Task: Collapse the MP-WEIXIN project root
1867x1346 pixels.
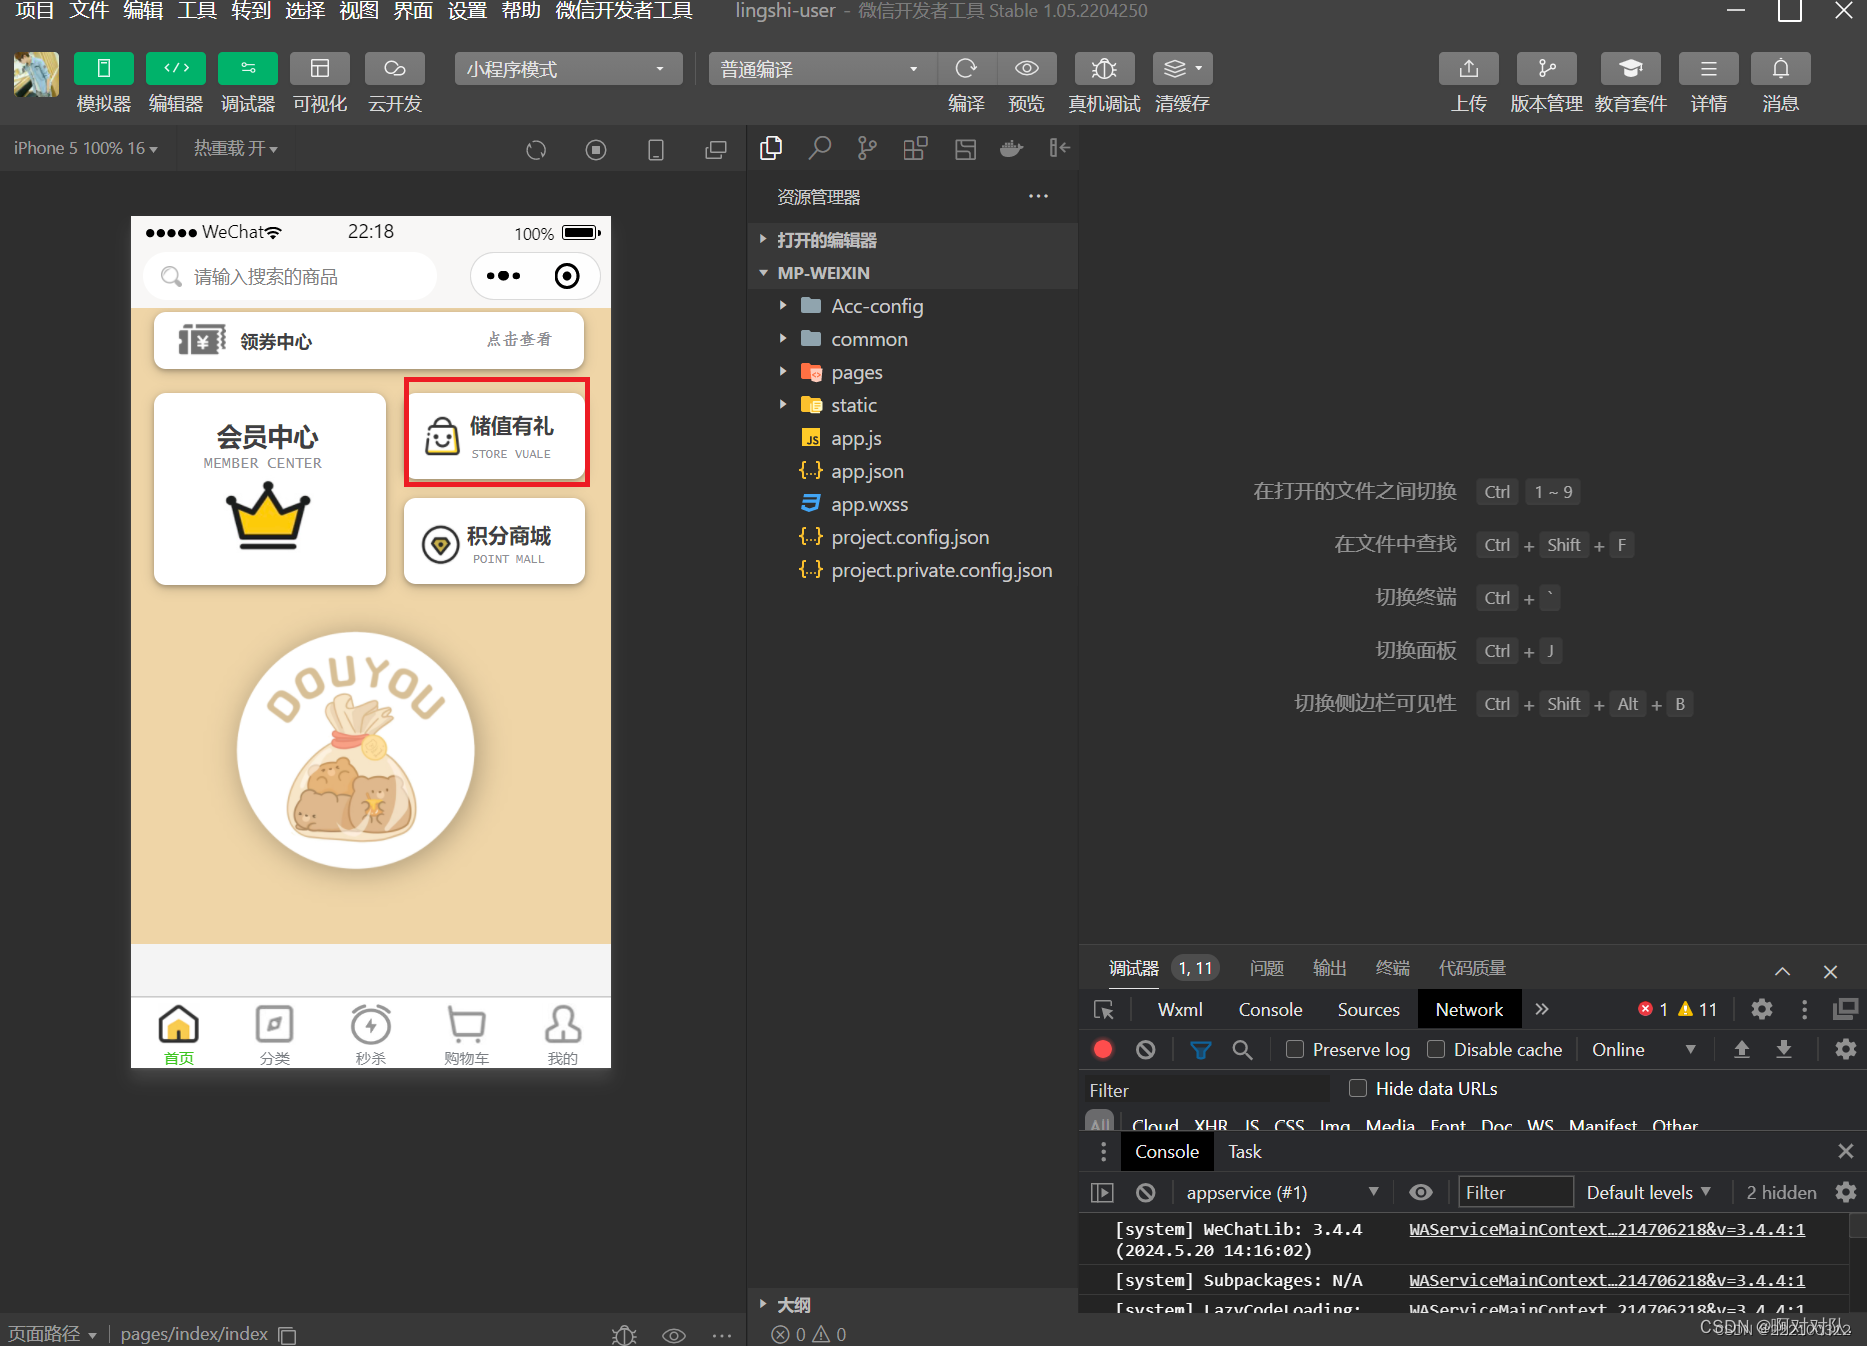Action: tap(912, 273)
